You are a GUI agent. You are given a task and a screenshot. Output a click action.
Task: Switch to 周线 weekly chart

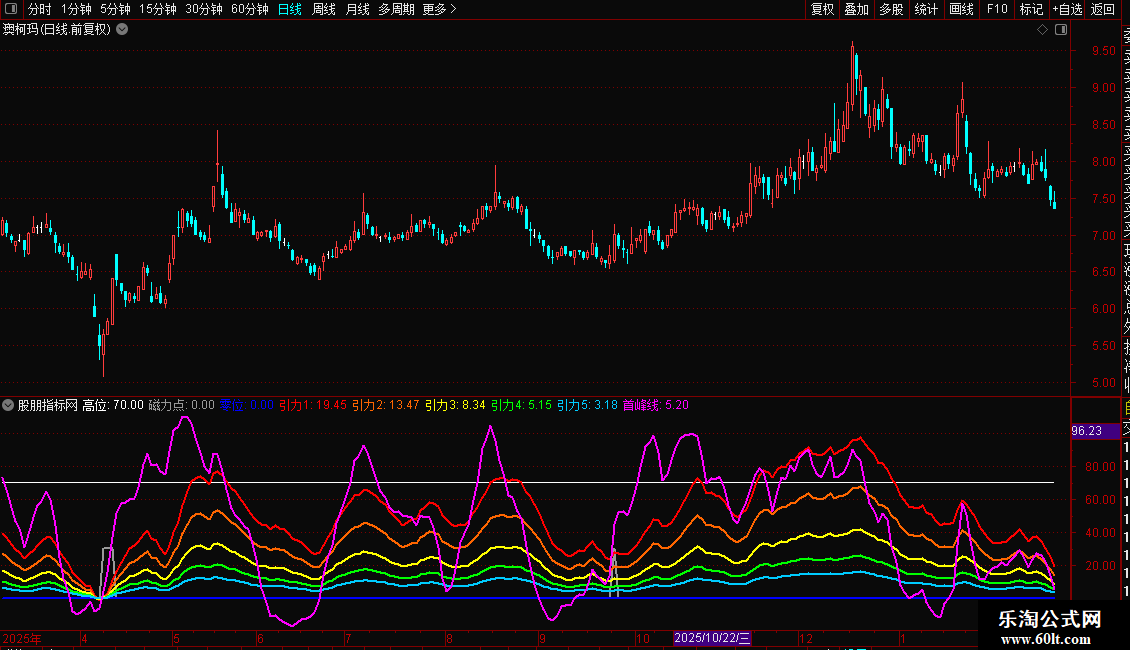click(x=324, y=9)
